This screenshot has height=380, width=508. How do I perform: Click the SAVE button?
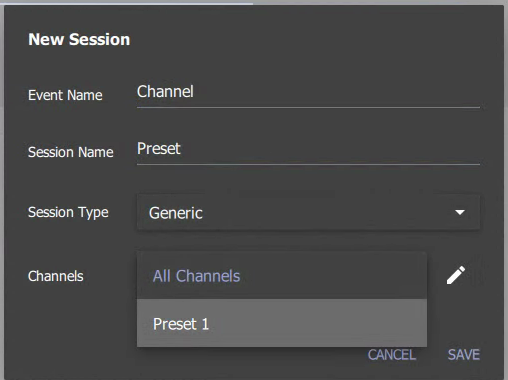pyautogui.click(x=464, y=355)
